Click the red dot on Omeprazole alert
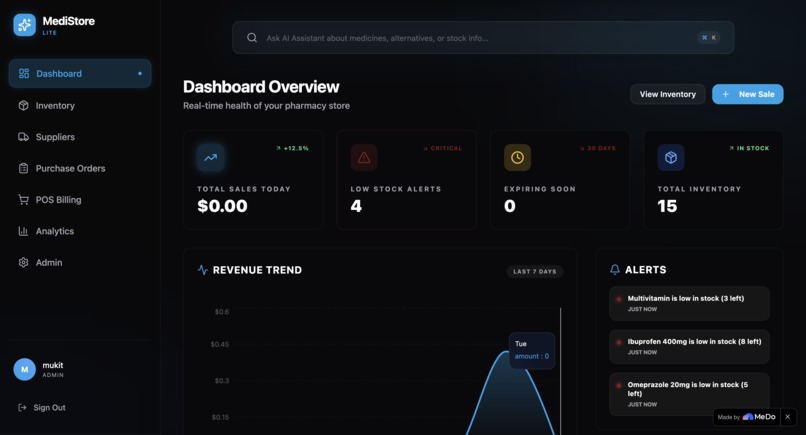806x435 pixels. [x=618, y=385]
